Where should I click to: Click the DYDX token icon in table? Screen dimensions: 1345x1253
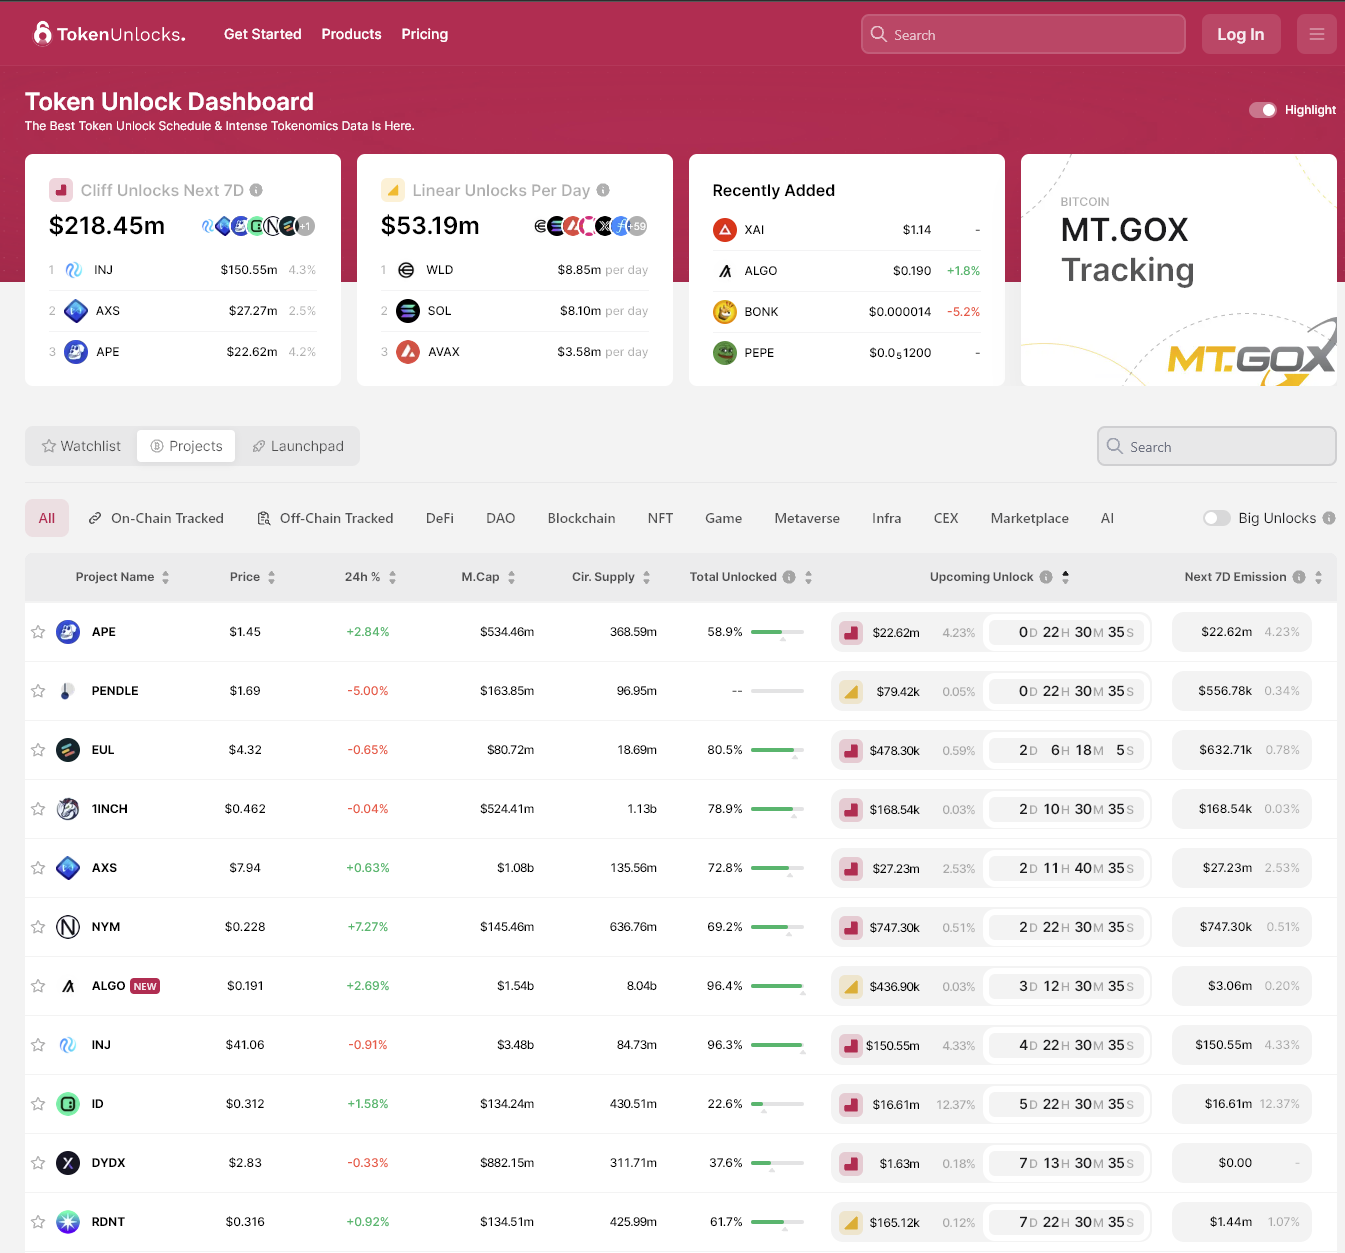[68, 1163]
